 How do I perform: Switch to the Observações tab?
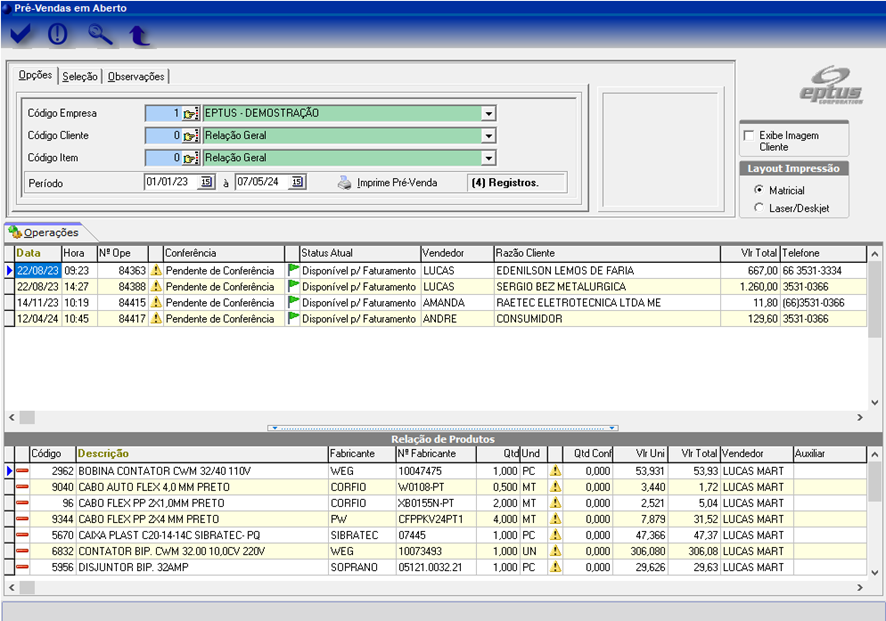(x=137, y=76)
